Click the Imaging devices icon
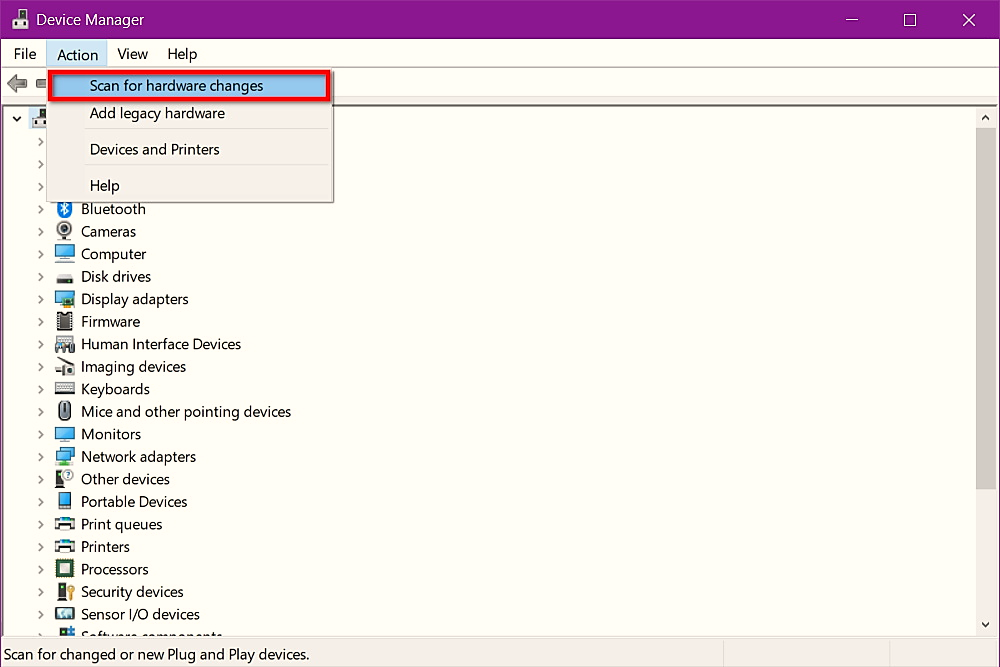This screenshot has width=1000, height=667. point(64,367)
